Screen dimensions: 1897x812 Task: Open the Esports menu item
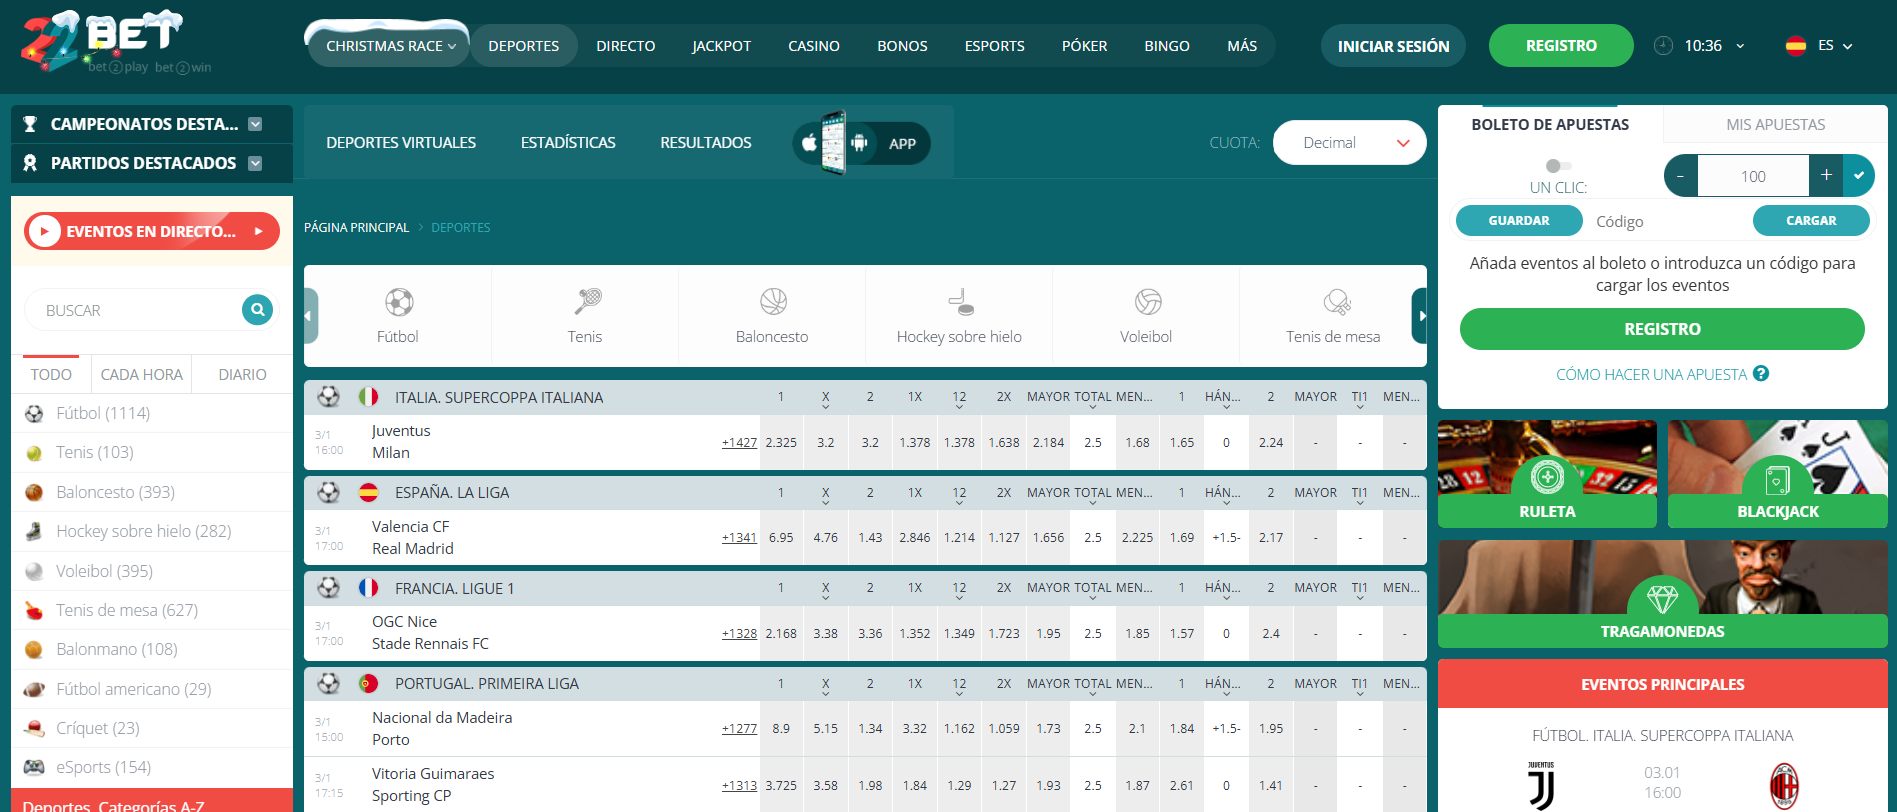(x=994, y=46)
